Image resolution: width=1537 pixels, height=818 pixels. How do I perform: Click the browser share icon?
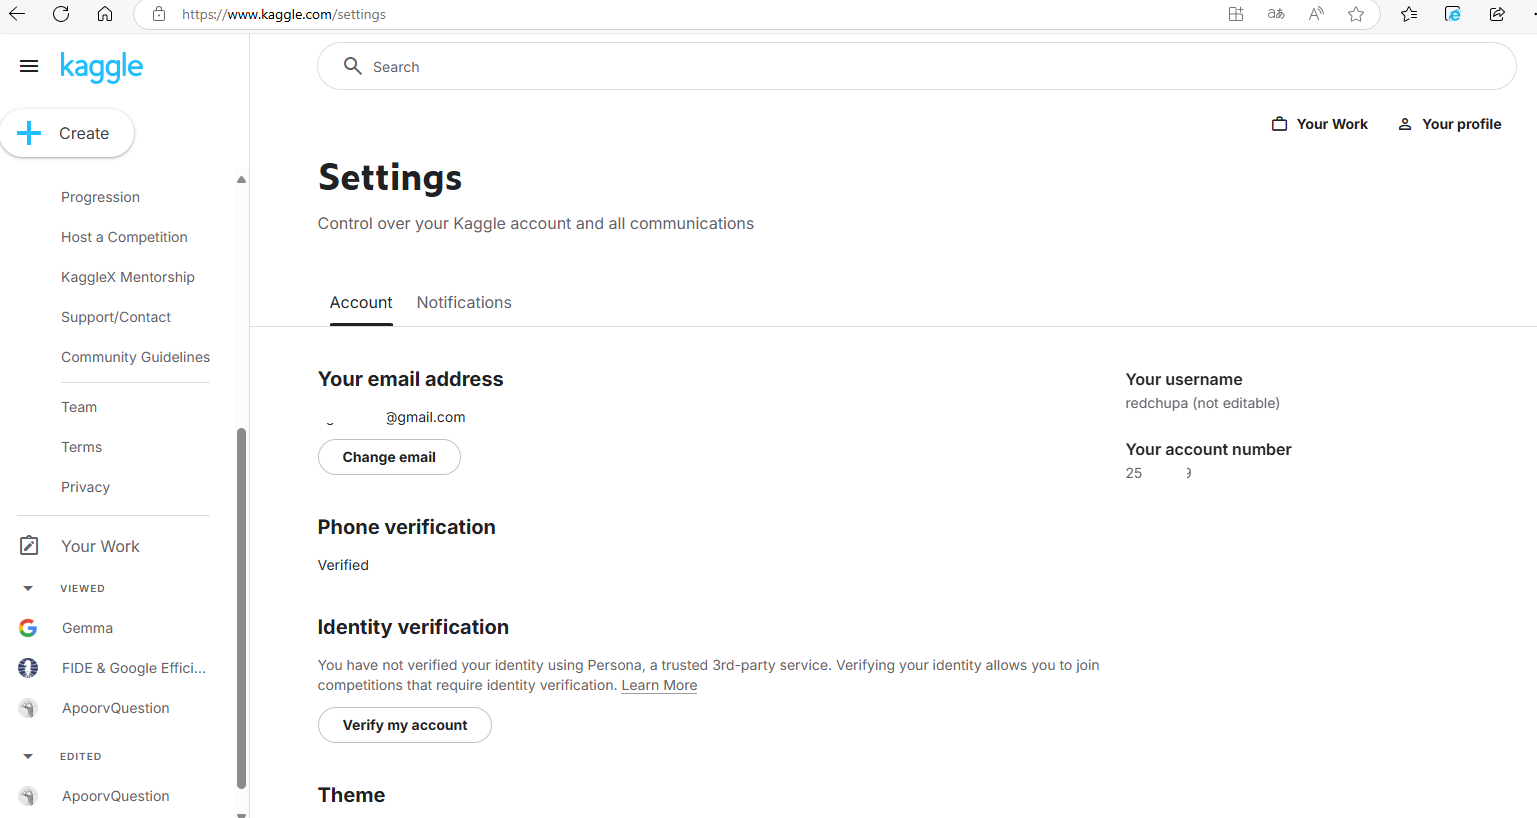pyautogui.click(x=1497, y=14)
